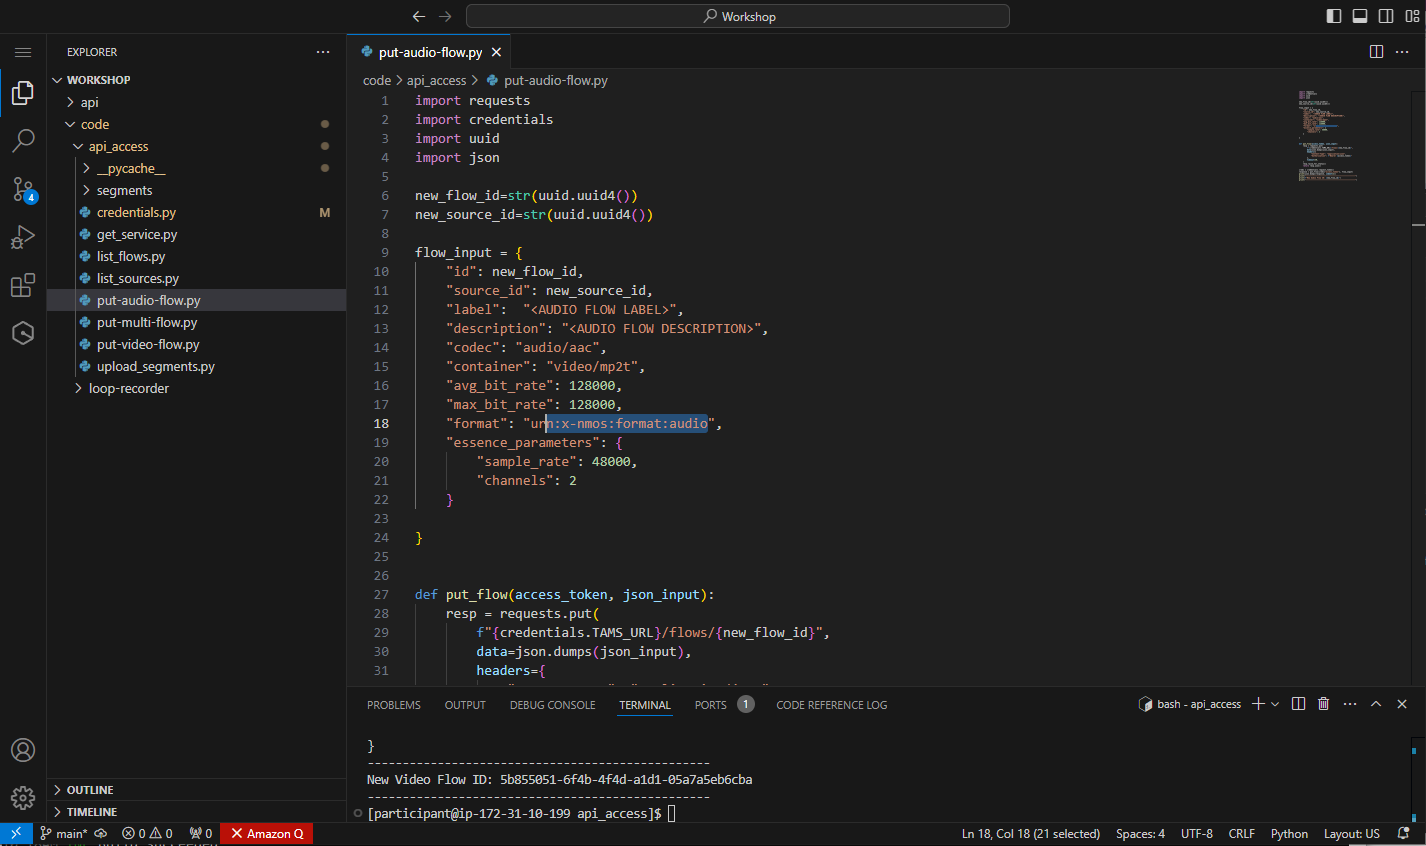Viewport: 1426px width, 846px height.
Task: Change indentation Spaces: 4
Action: point(1140,833)
